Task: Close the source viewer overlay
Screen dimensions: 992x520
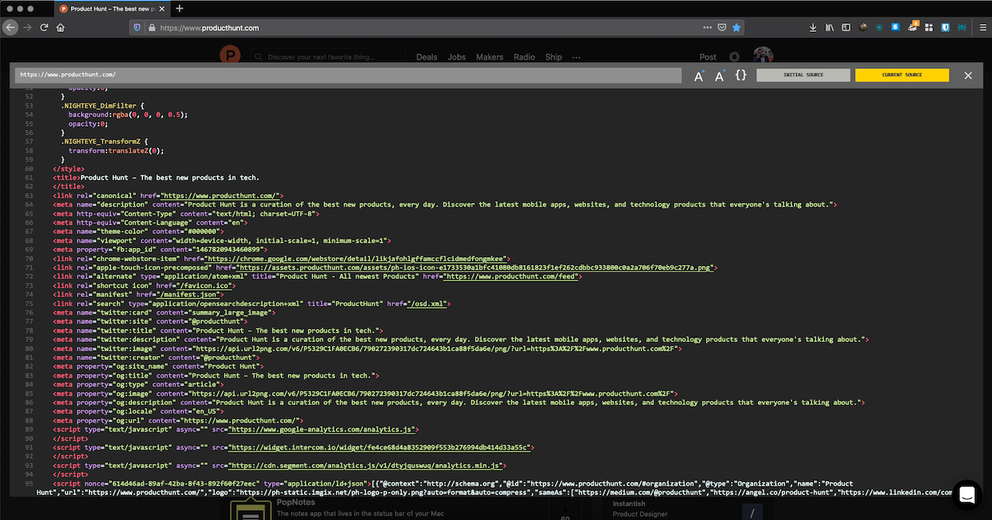Action: pyautogui.click(x=968, y=75)
